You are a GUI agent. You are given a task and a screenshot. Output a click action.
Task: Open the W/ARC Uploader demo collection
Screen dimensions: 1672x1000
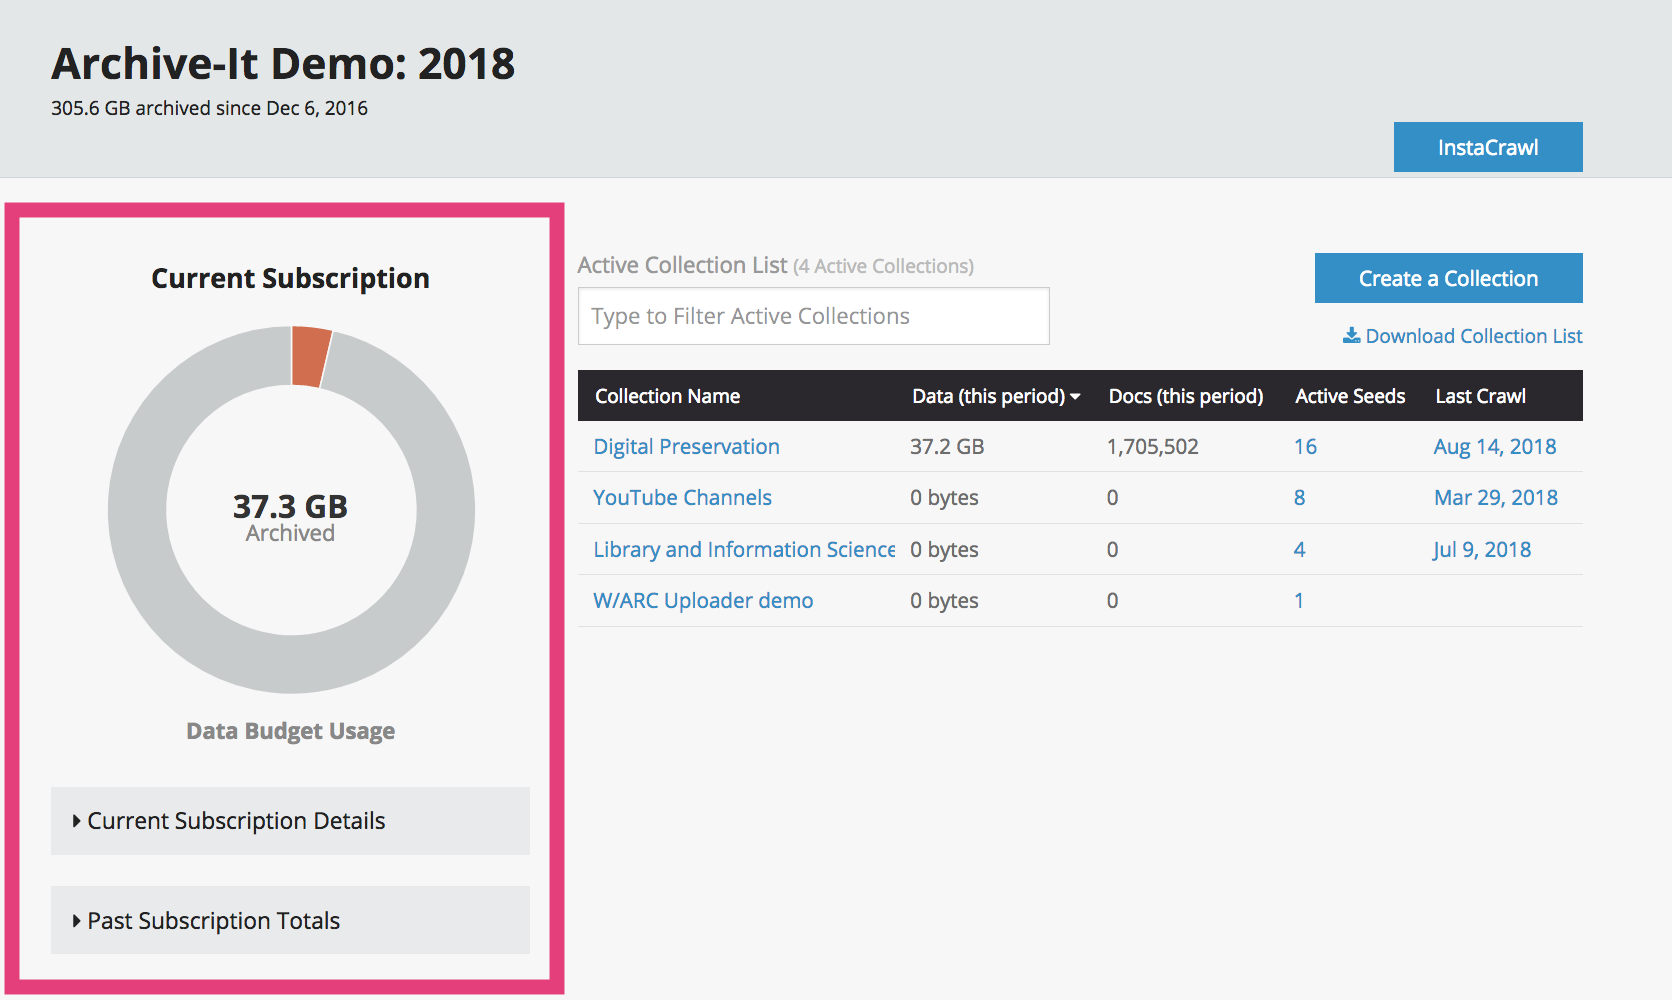click(x=703, y=601)
